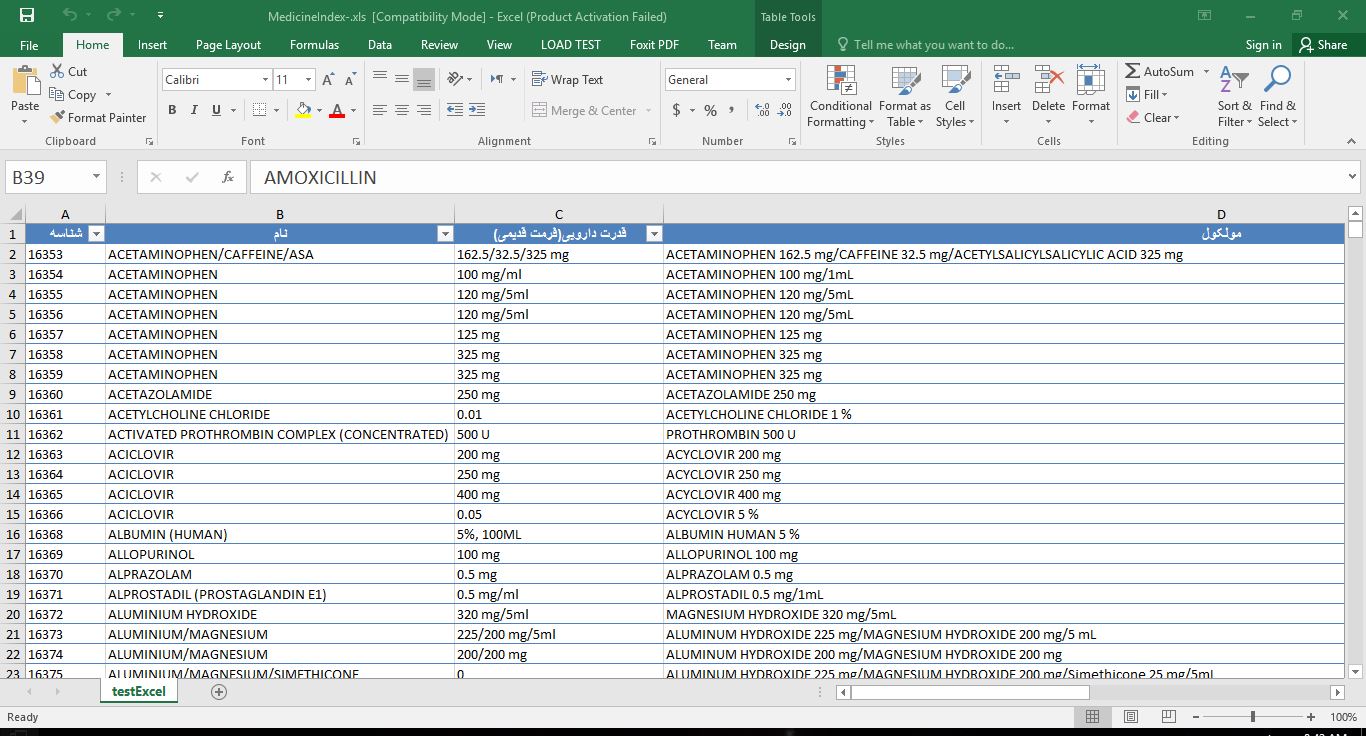Viewport: 1366px width, 736px height.
Task: Click AutoSum
Action: 1160,72
